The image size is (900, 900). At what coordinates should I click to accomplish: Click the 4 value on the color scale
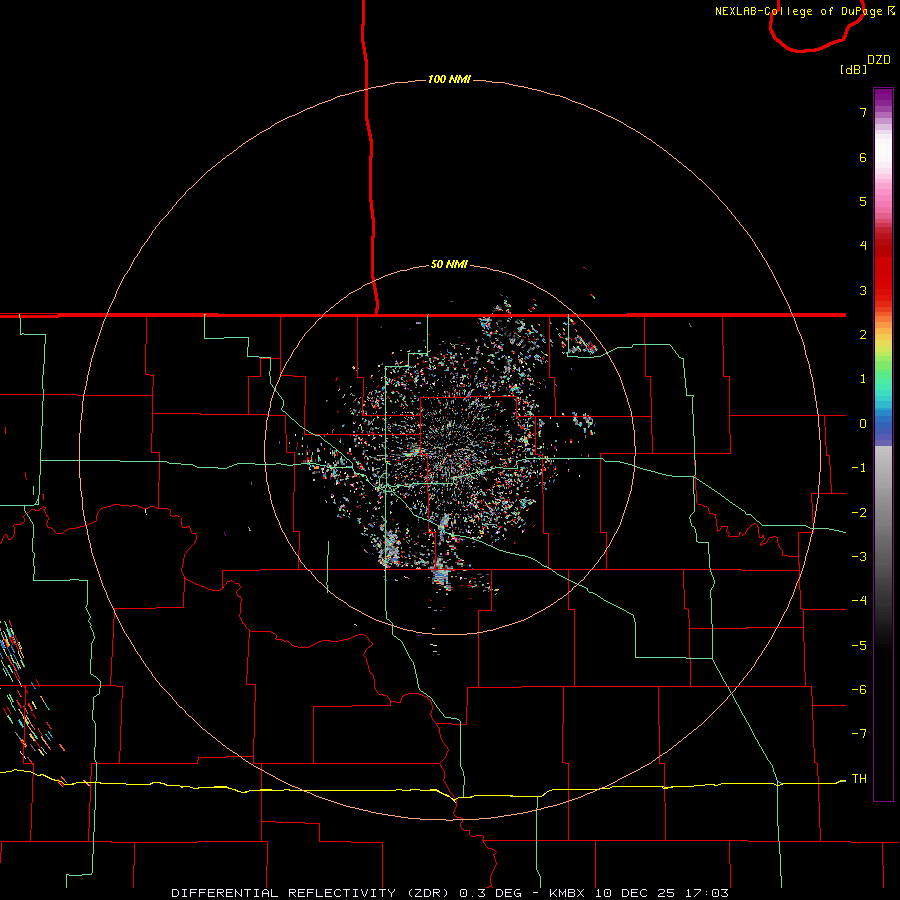tap(863, 246)
